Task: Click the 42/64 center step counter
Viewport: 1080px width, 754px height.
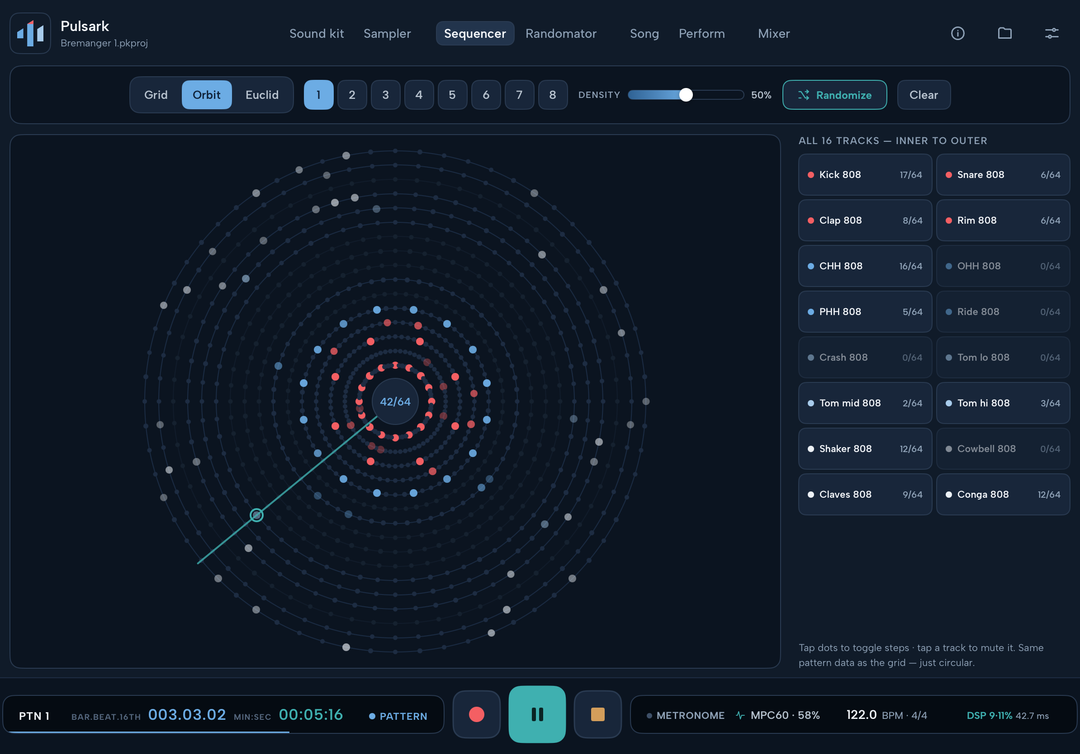Action: tap(395, 401)
